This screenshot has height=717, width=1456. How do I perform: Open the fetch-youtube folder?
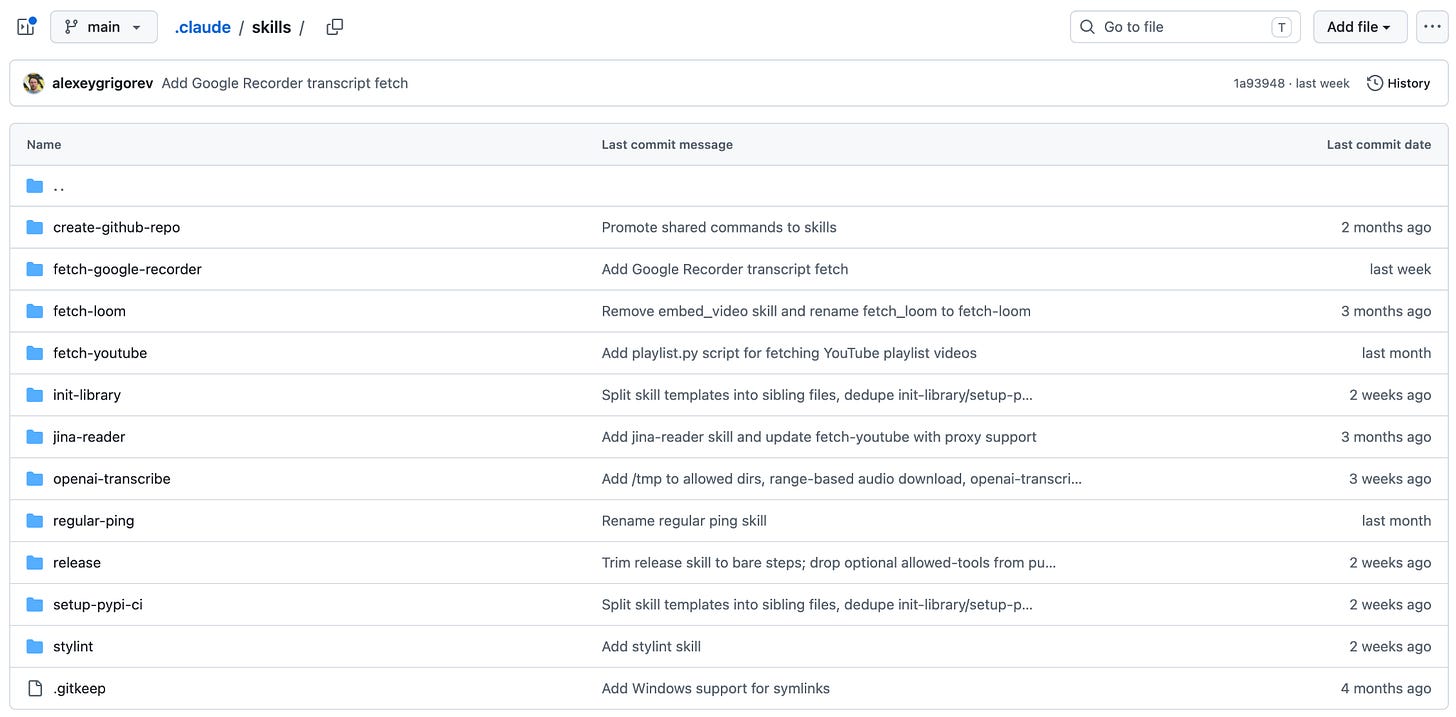tap(100, 353)
